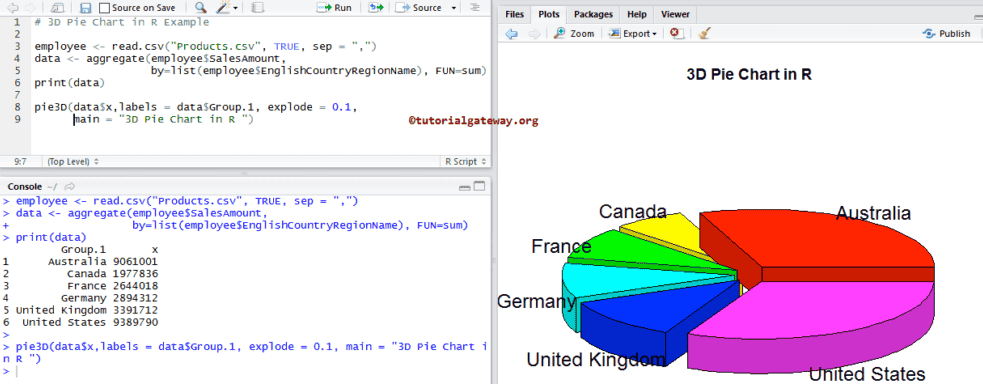This screenshot has width=983, height=384.
Task: Click the France chart label
Action: (x=561, y=247)
